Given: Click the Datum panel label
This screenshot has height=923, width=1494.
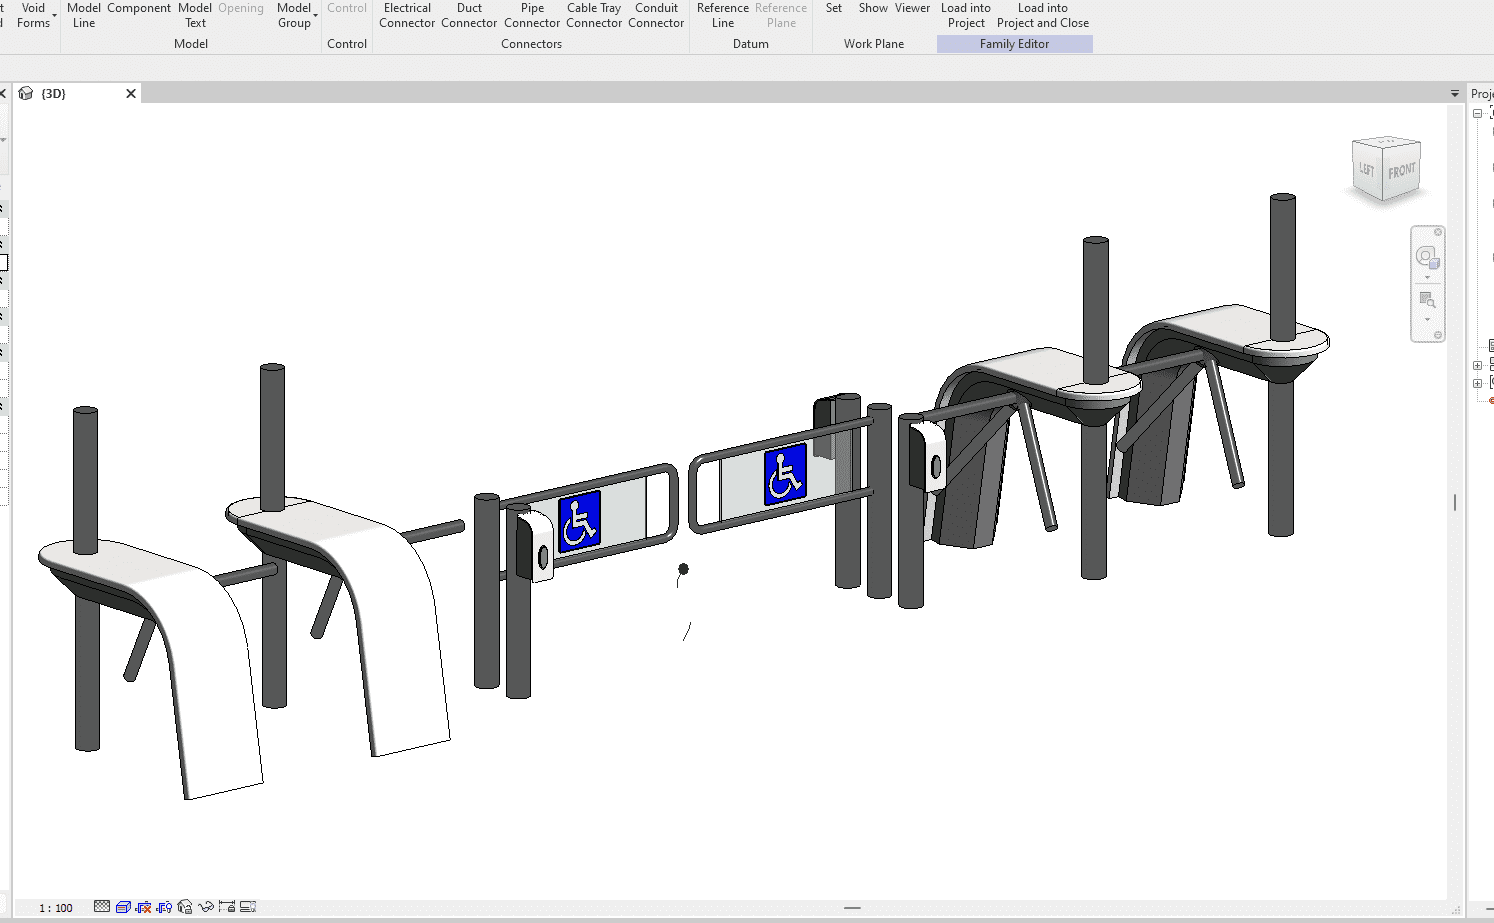Looking at the screenshot, I should (x=750, y=44).
